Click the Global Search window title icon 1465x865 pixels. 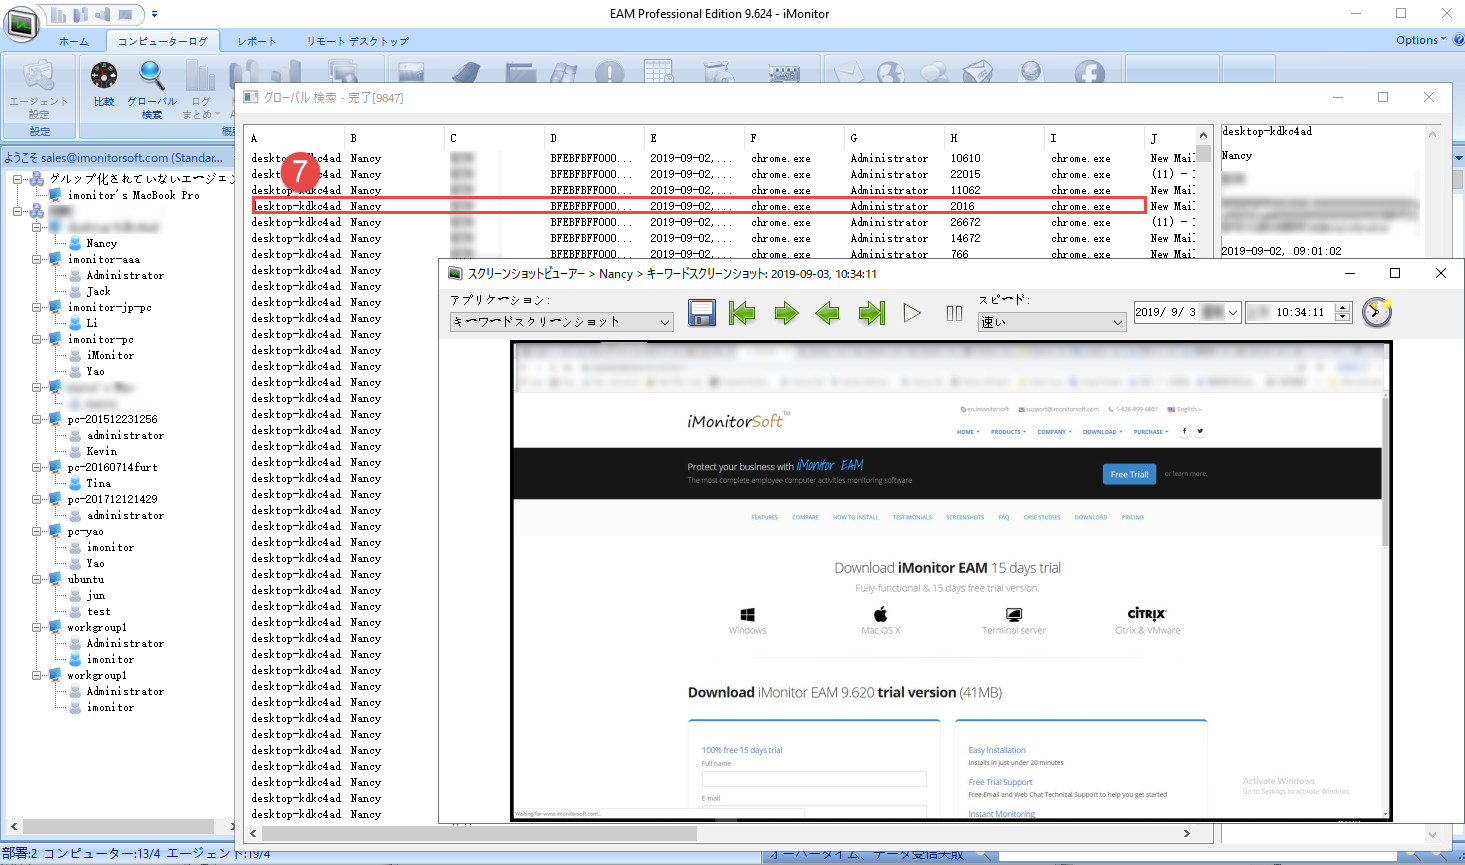[x=251, y=97]
